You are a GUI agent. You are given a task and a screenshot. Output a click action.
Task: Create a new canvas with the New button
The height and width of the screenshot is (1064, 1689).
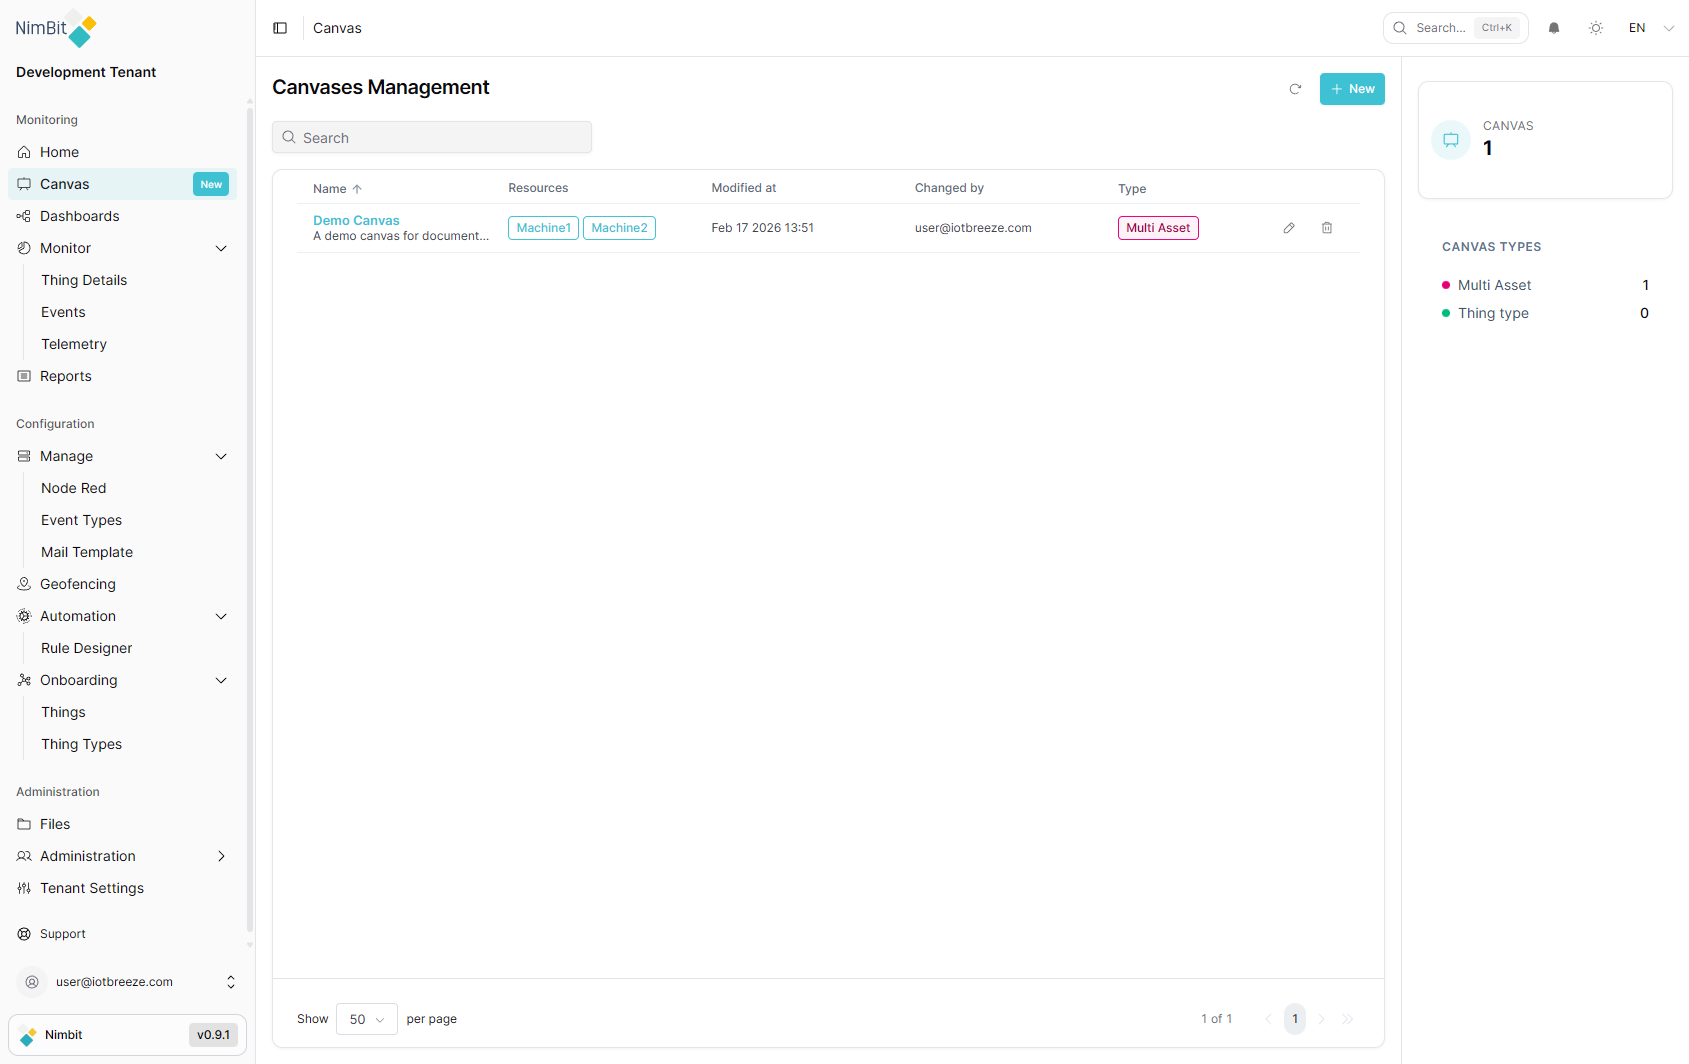(x=1352, y=89)
